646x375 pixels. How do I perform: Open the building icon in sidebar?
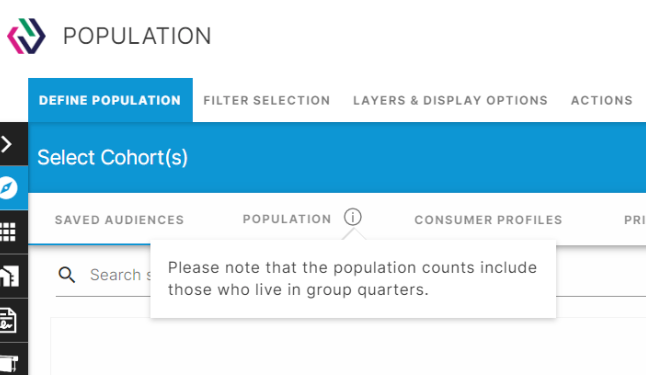[9, 276]
